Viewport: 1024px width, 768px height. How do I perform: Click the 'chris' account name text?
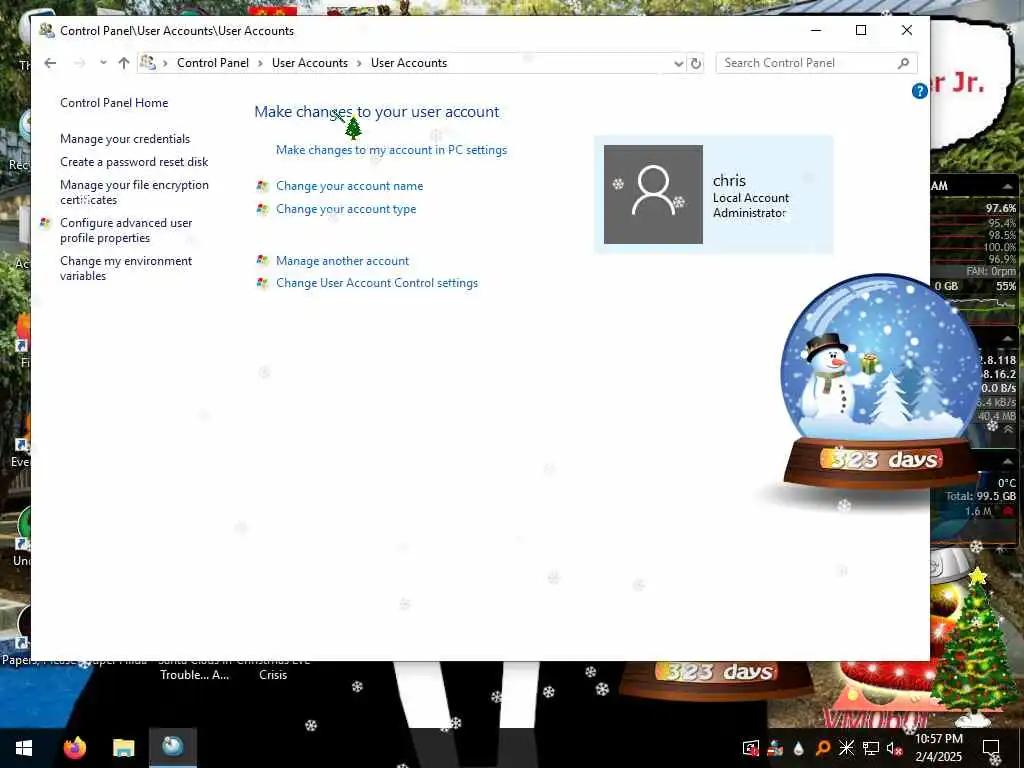click(x=729, y=180)
